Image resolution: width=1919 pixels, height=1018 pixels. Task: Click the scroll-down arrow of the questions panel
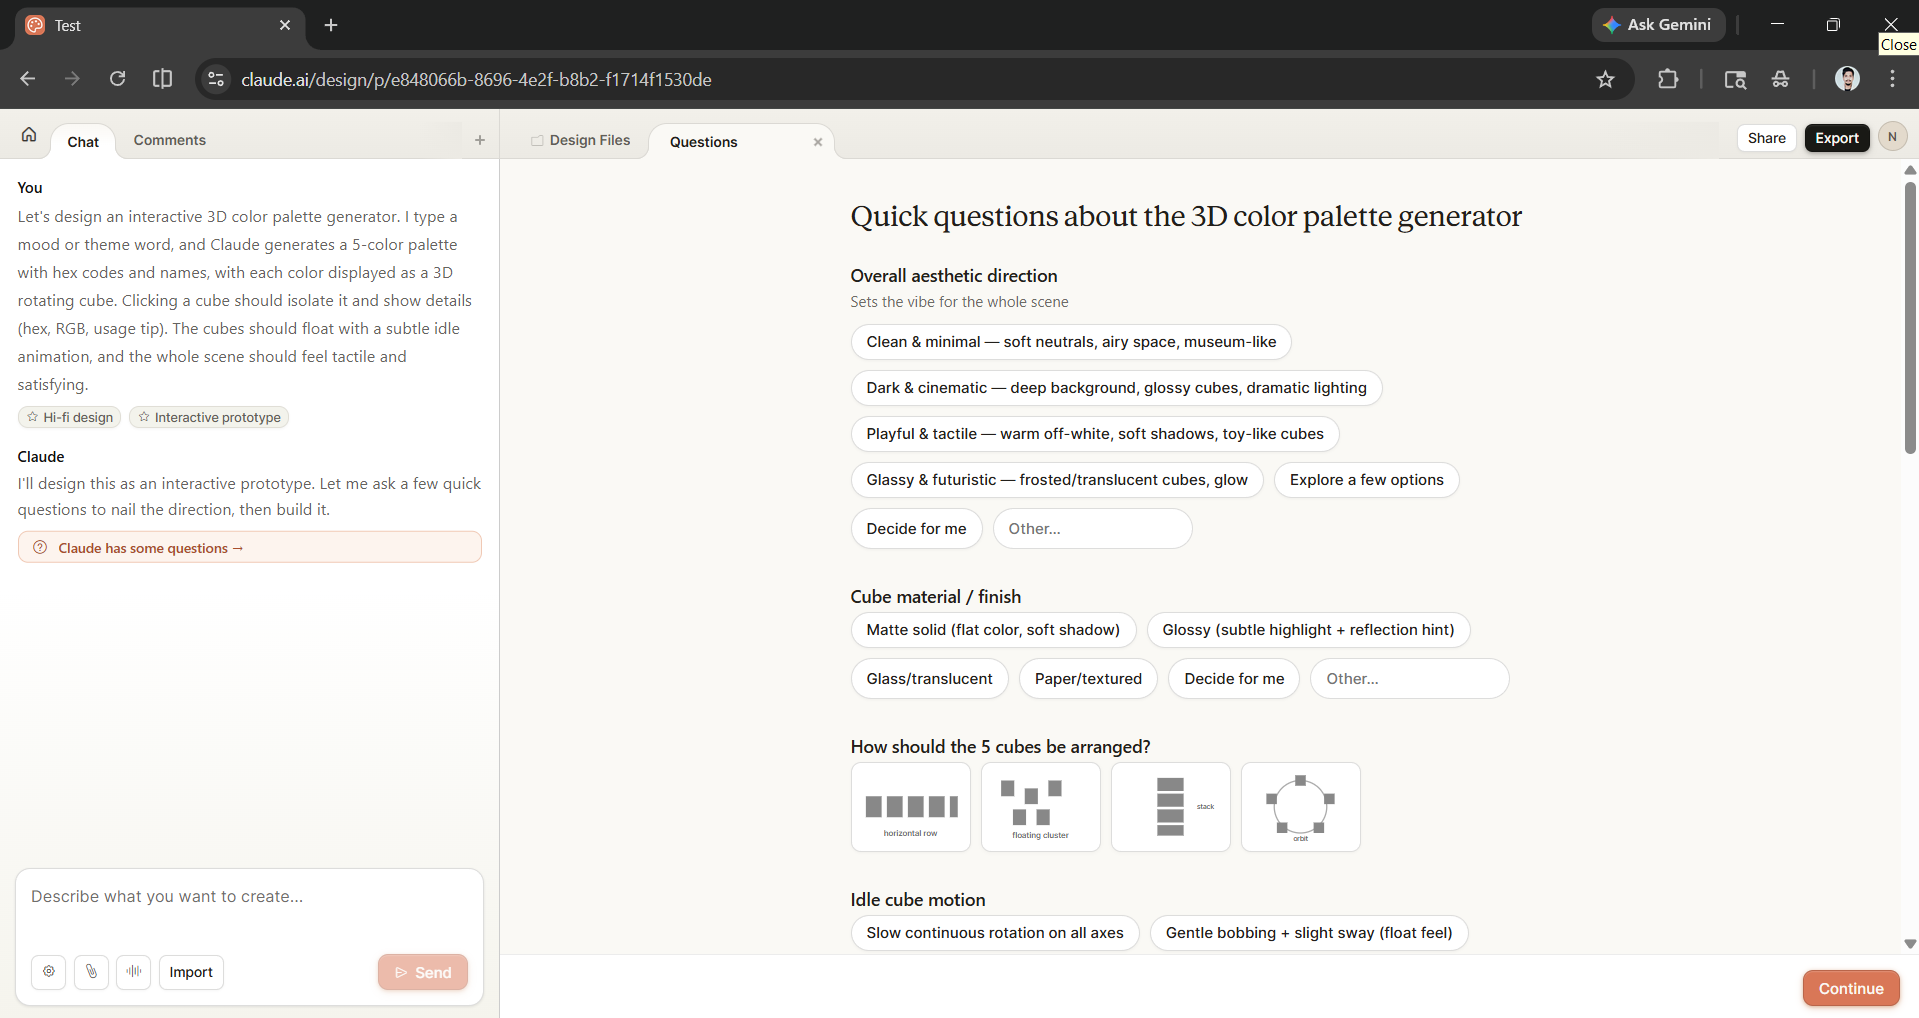click(1910, 944)
